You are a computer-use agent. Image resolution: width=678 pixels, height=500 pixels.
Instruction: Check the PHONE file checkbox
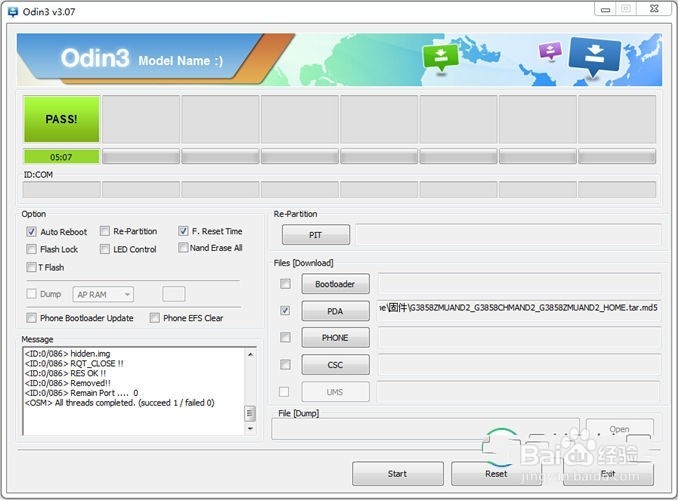coord(285,337)
